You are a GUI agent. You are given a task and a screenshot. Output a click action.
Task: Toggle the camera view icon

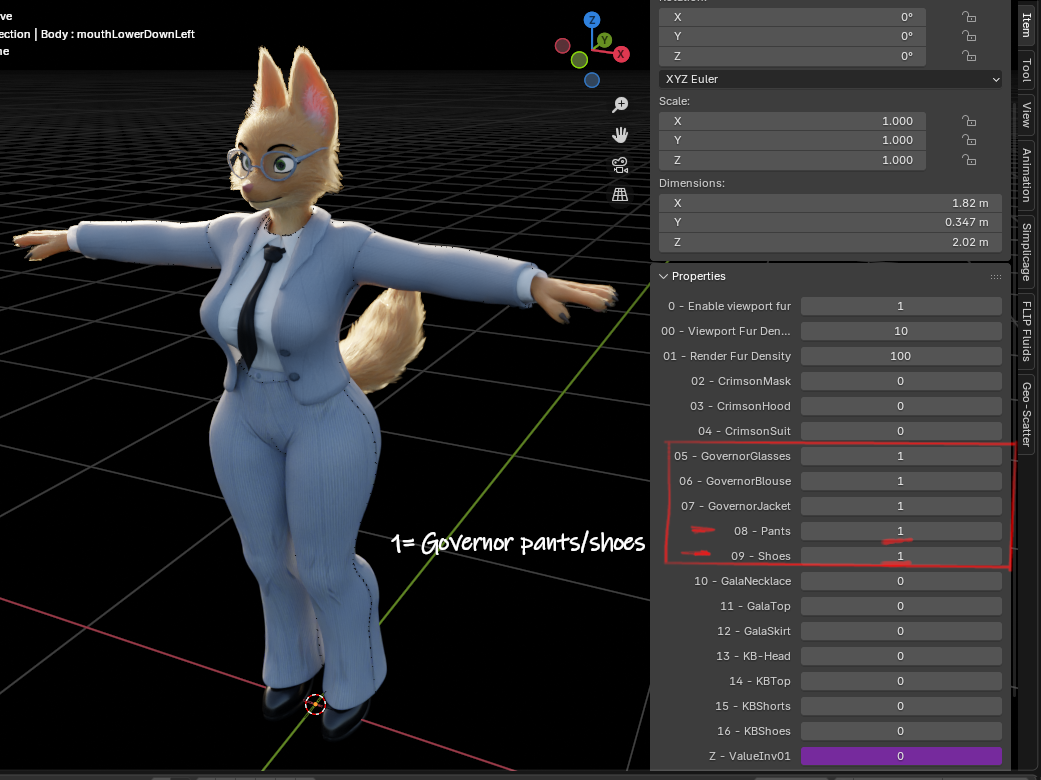pos(620,165)
